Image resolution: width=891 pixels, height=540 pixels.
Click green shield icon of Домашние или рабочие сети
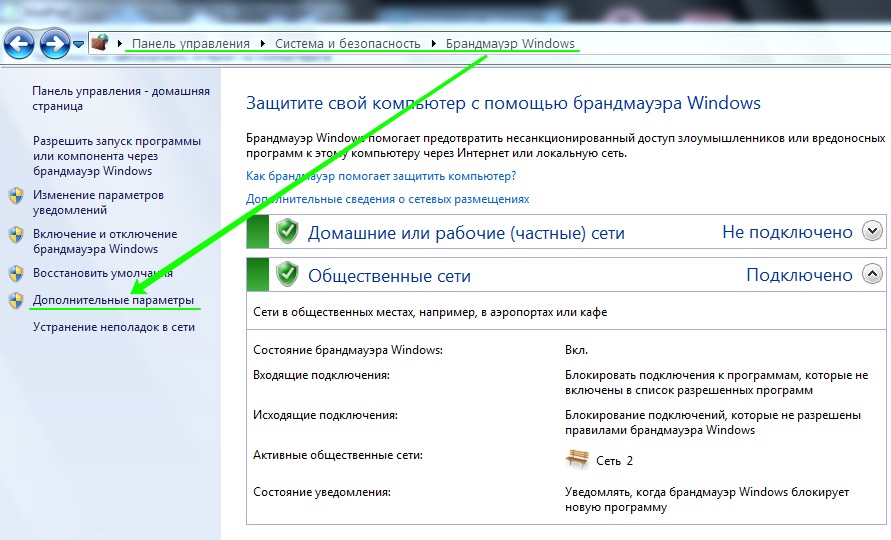tap(287, 231)
